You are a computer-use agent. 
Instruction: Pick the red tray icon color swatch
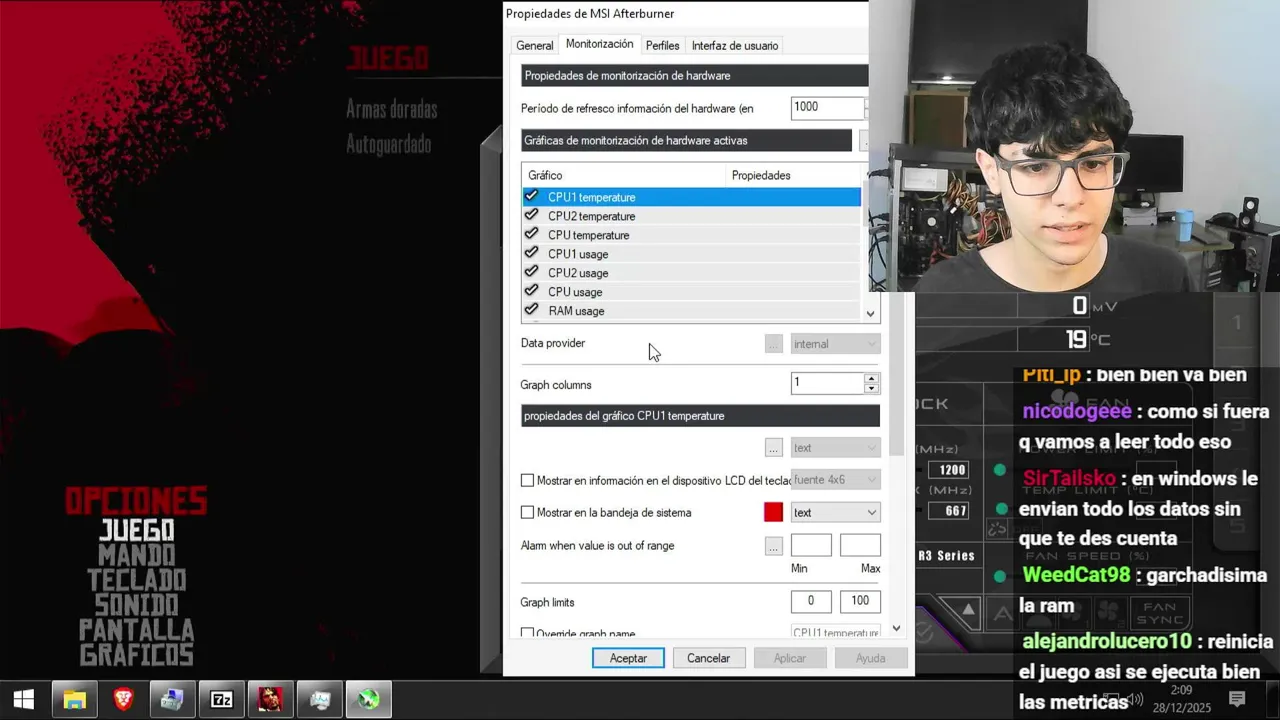pyautogui.click(x=773, y=512)
